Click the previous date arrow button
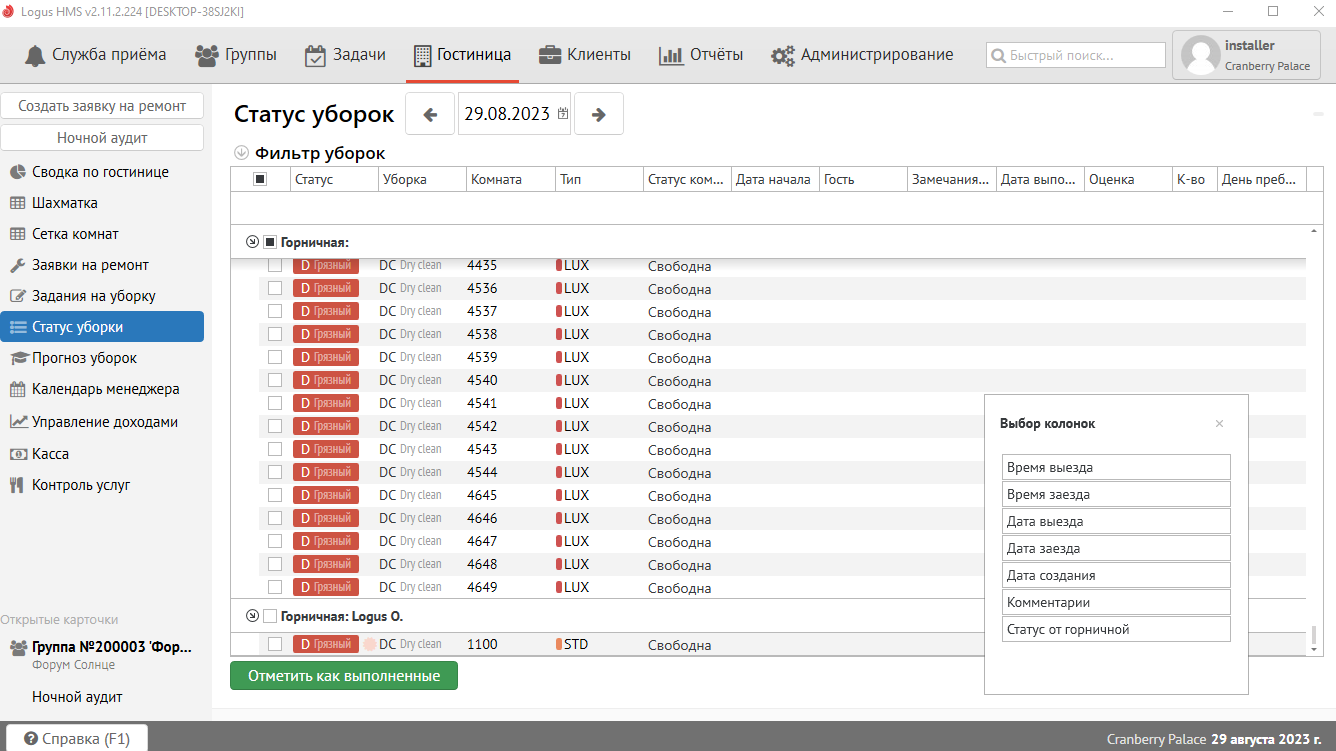Image resolution: width=1336 pixels, height=751 pixels. coord(430,114)
